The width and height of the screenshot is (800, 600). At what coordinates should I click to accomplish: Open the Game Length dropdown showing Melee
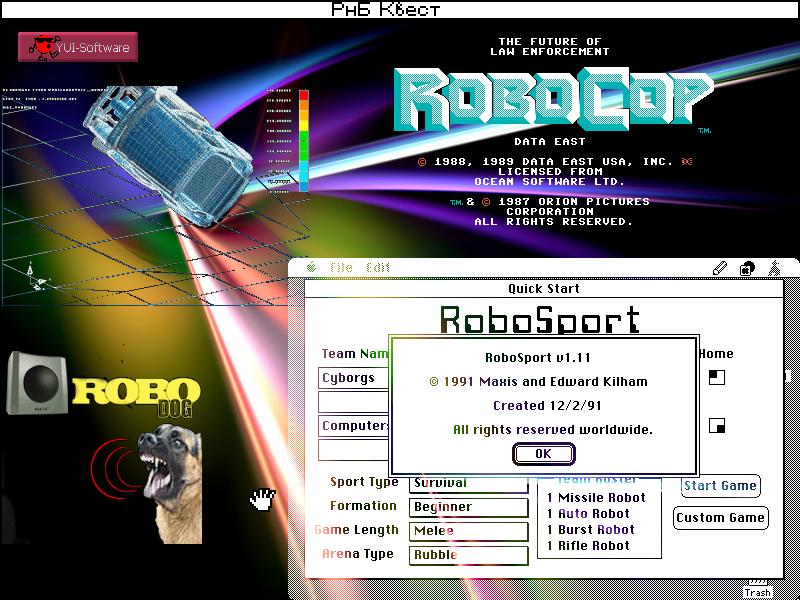coord(468,531)
